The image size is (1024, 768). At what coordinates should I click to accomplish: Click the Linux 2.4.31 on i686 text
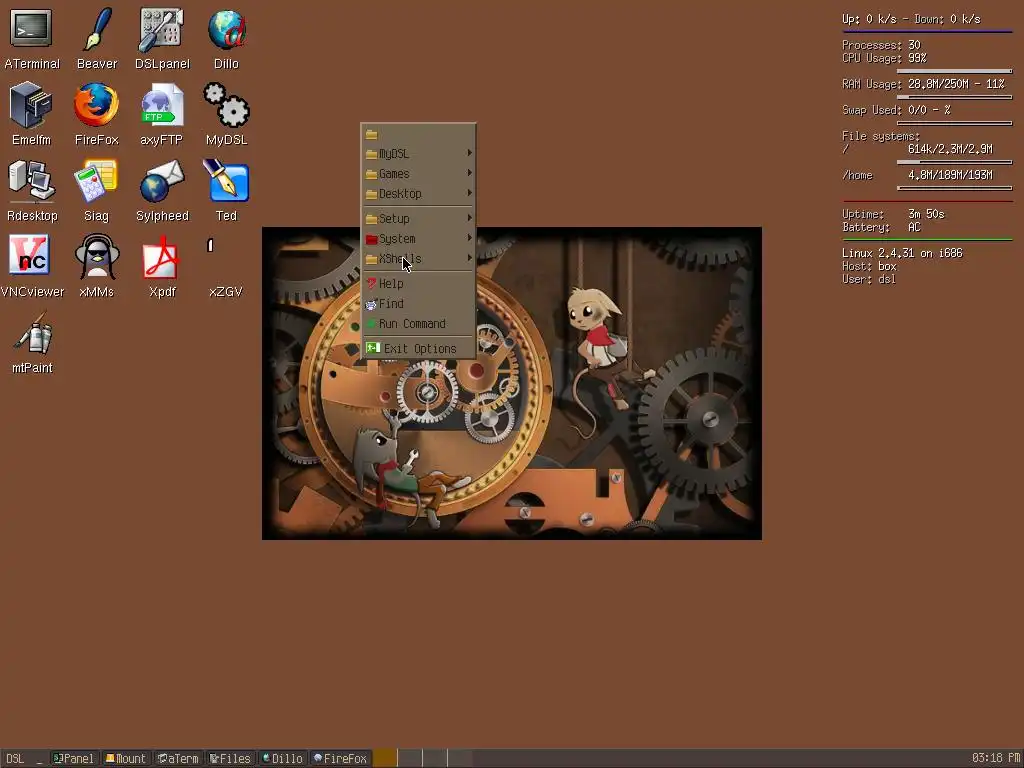tap(902, 253)
